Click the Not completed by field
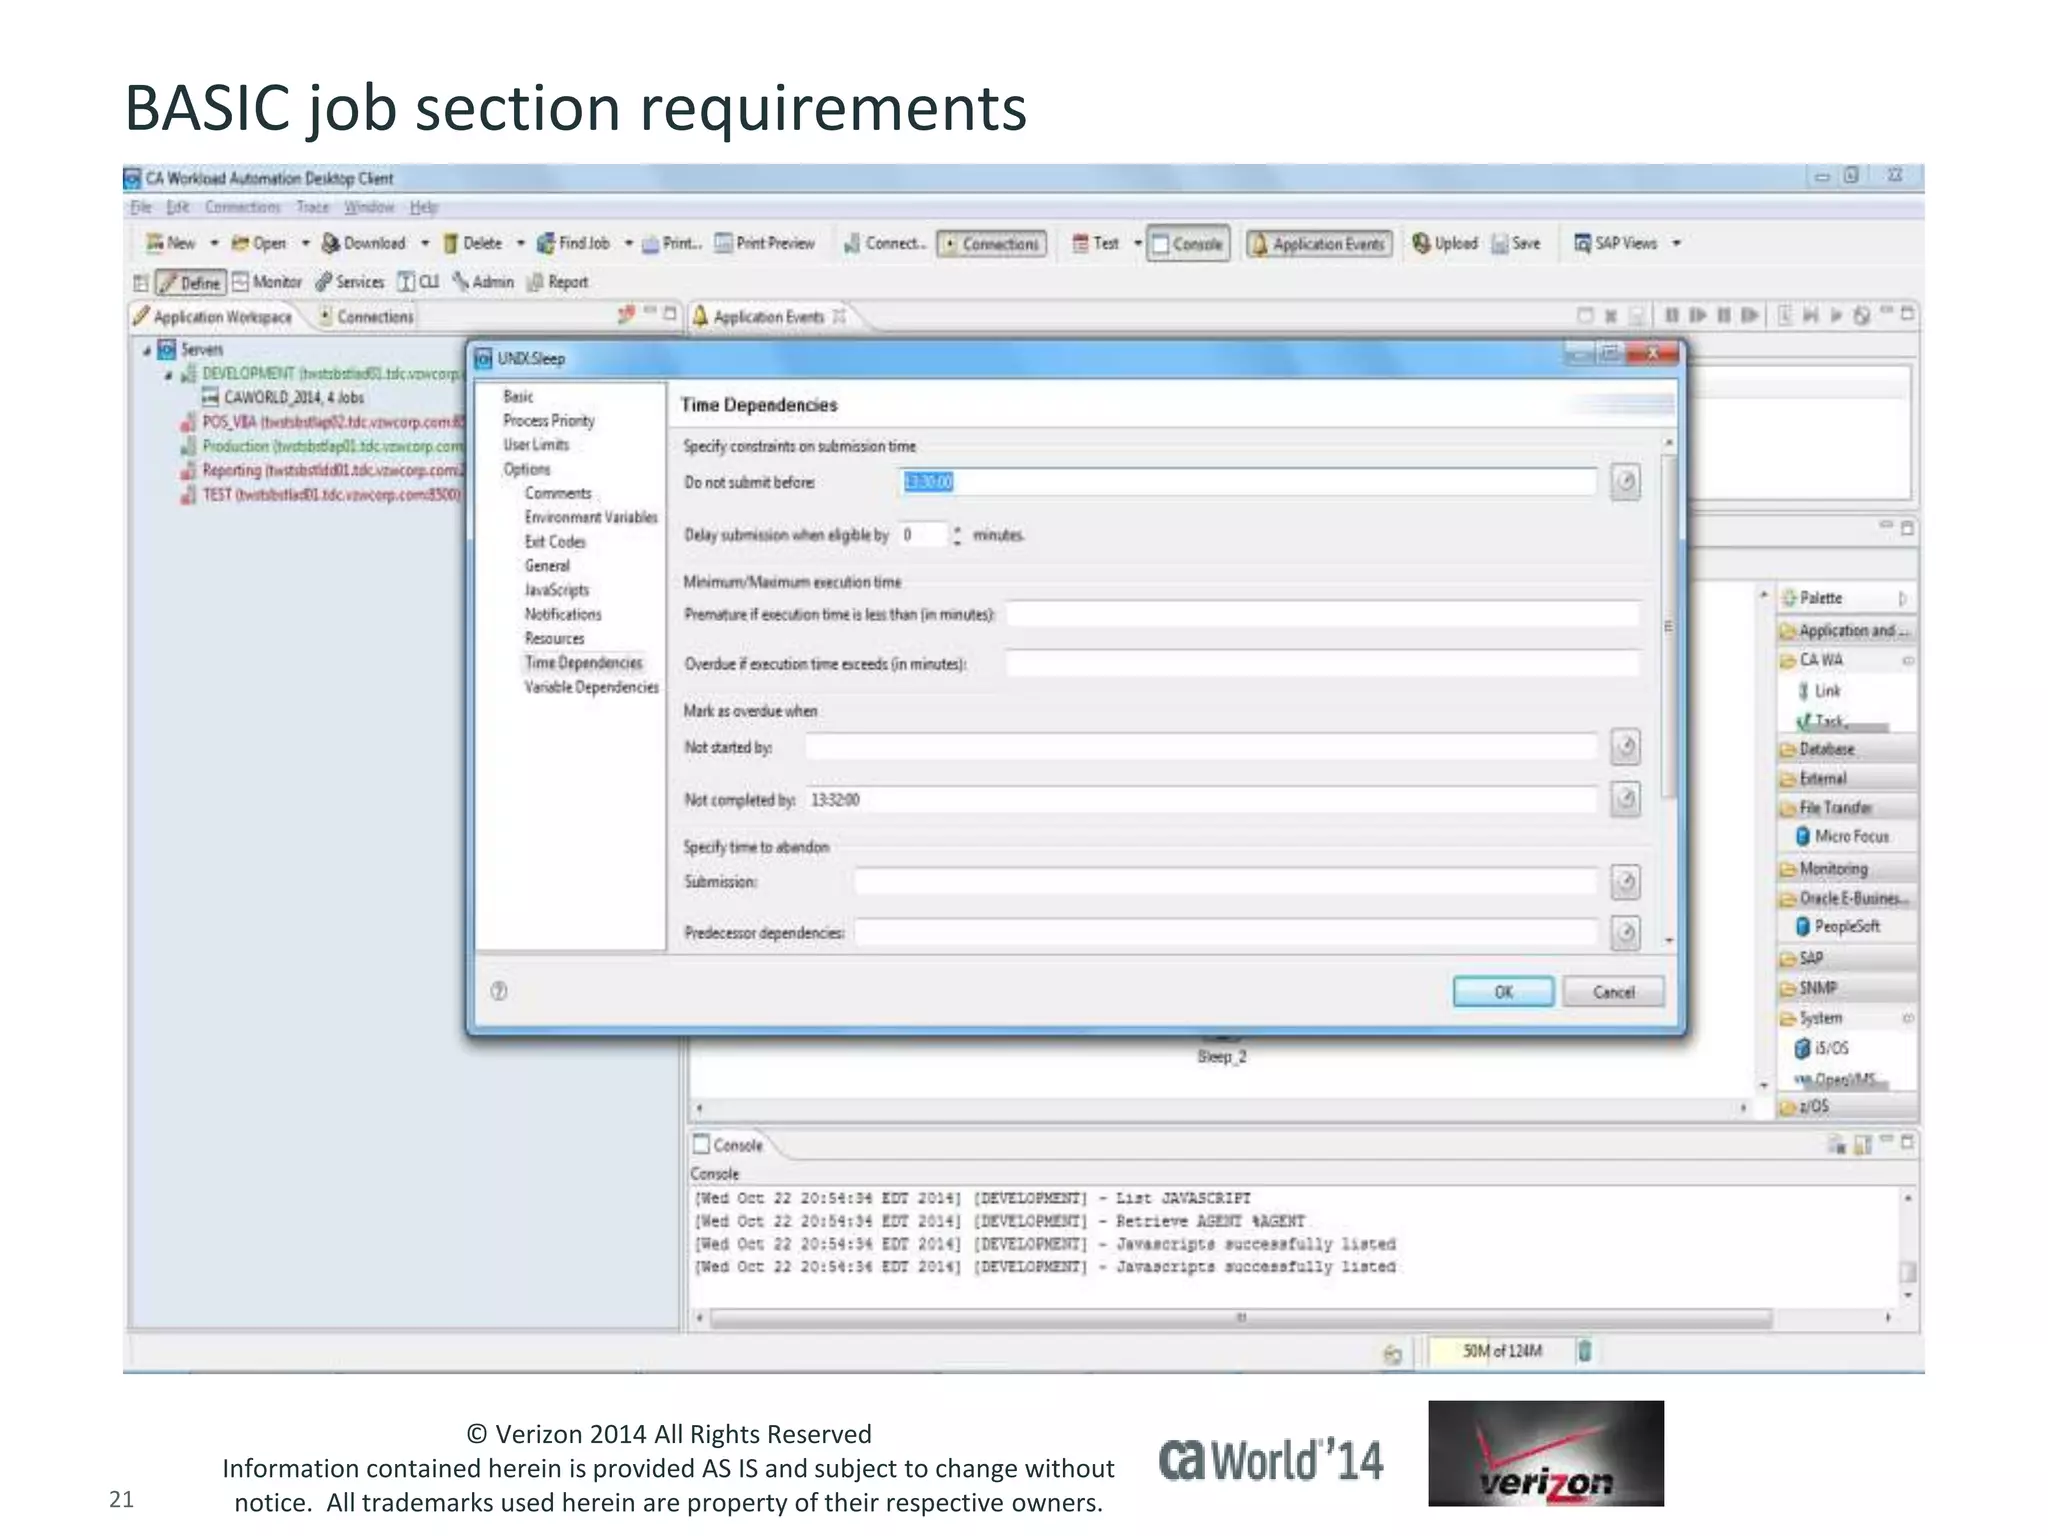The height and width of the screenshot is (1536, 2048). pyautogui.click(x=1201, y=799)
